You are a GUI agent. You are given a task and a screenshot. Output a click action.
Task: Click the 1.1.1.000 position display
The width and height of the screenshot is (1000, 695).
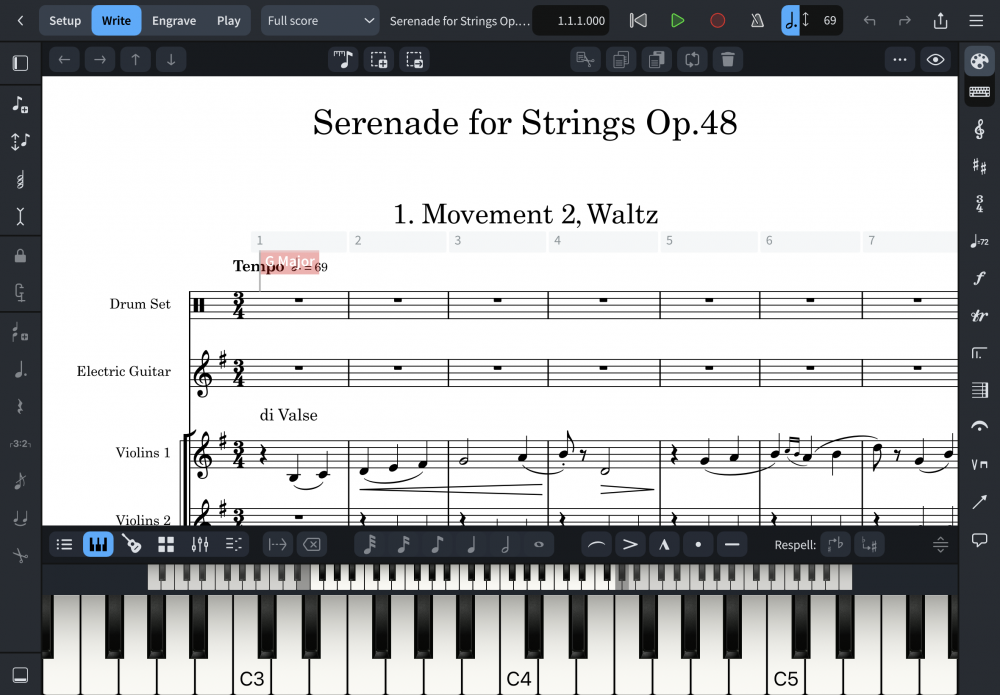tap(571, 20)
